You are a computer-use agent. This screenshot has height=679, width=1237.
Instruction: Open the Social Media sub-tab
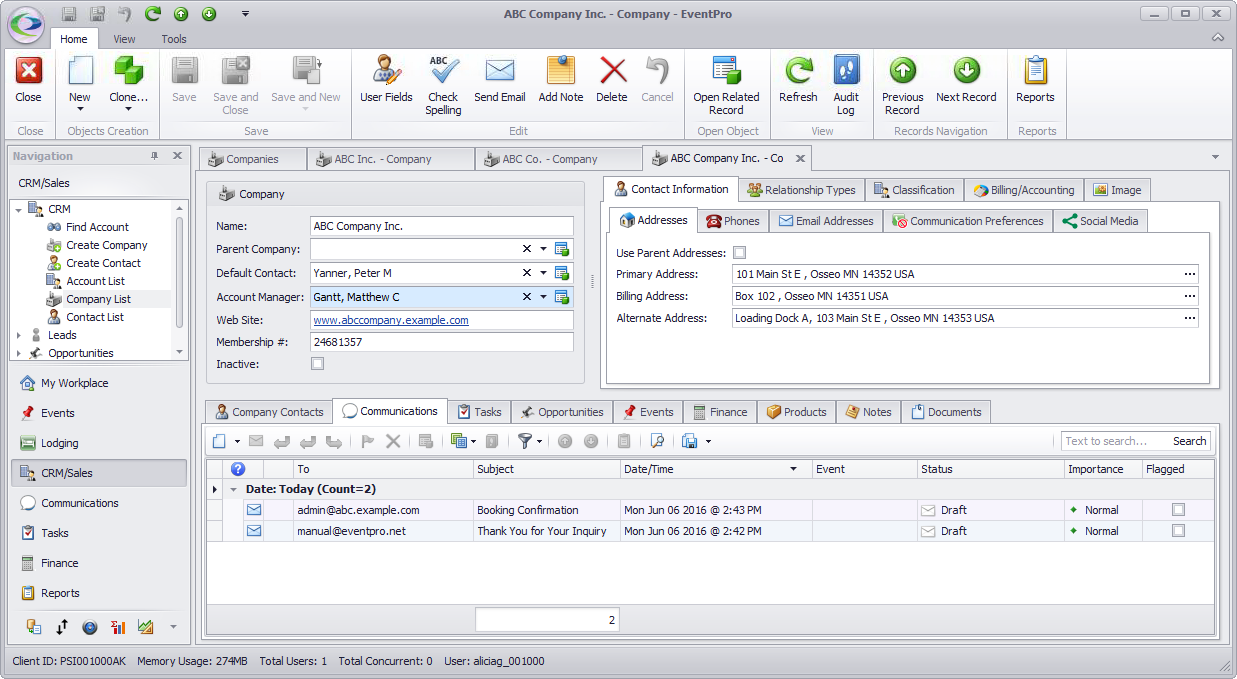(x=1100, y=221)
